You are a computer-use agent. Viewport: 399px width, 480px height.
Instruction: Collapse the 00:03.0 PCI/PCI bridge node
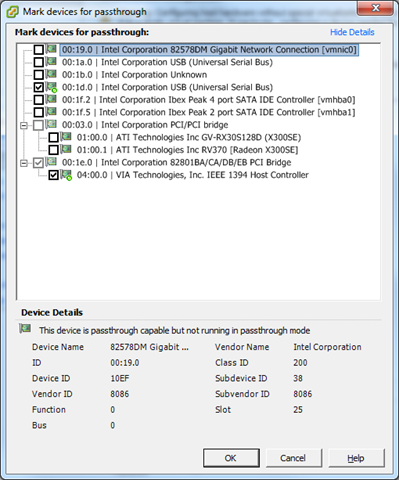pos(24,125)
